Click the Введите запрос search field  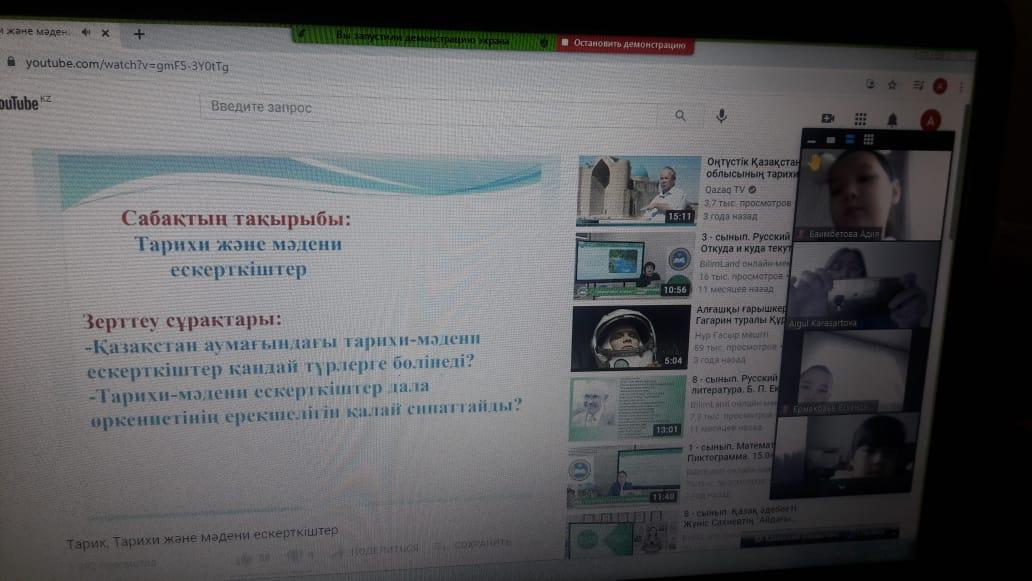pyautogui.click(x=430, y=108)
